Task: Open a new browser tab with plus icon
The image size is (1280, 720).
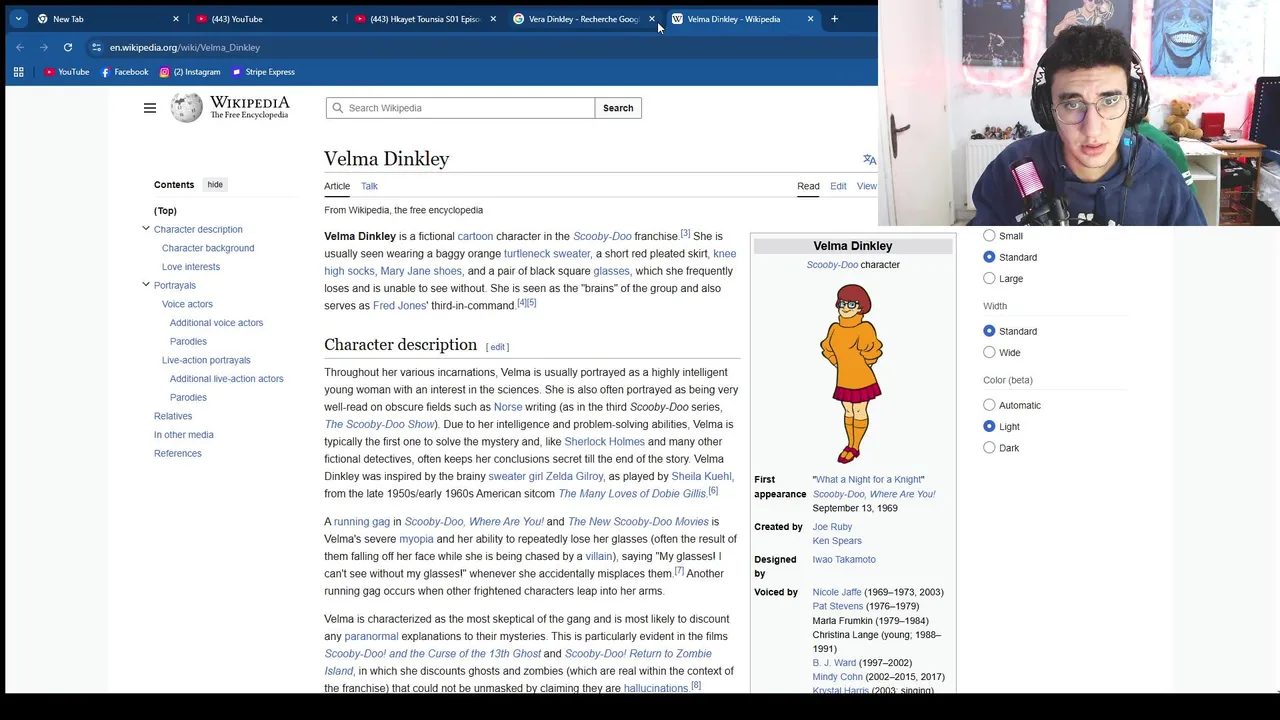Action: tap(834, 19)
